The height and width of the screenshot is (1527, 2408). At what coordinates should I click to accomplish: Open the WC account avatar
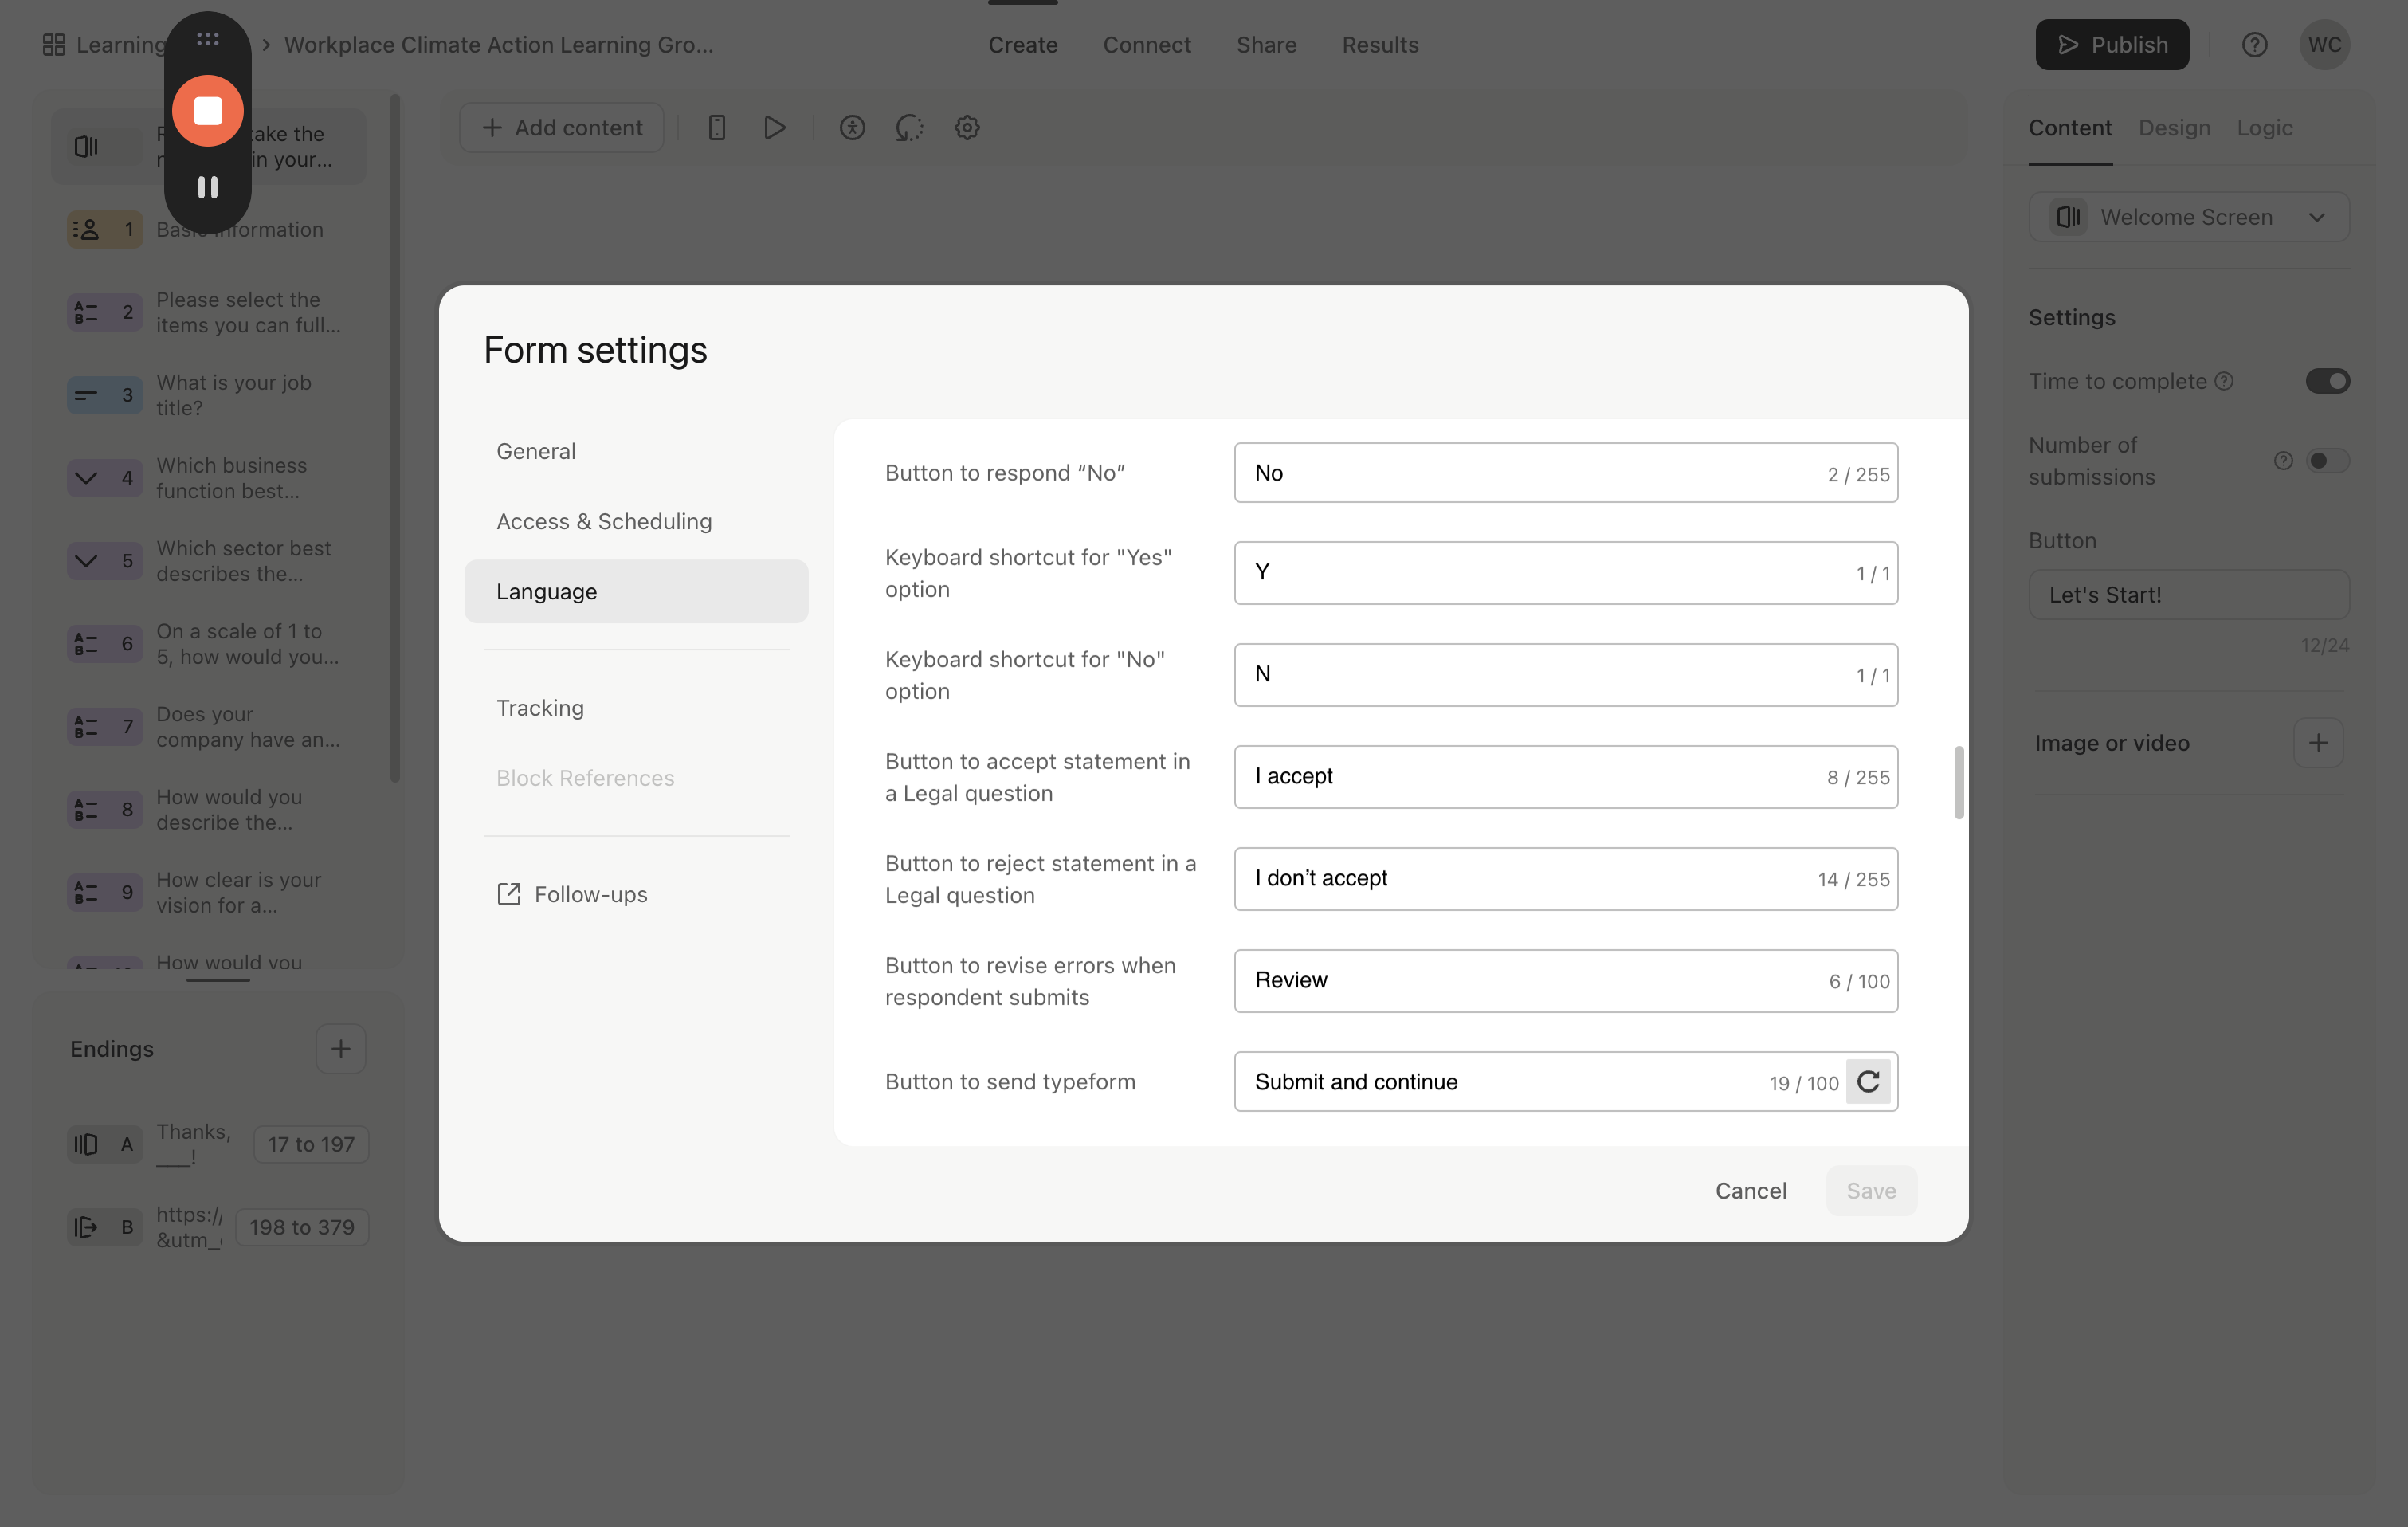[x=2324, y=45]
